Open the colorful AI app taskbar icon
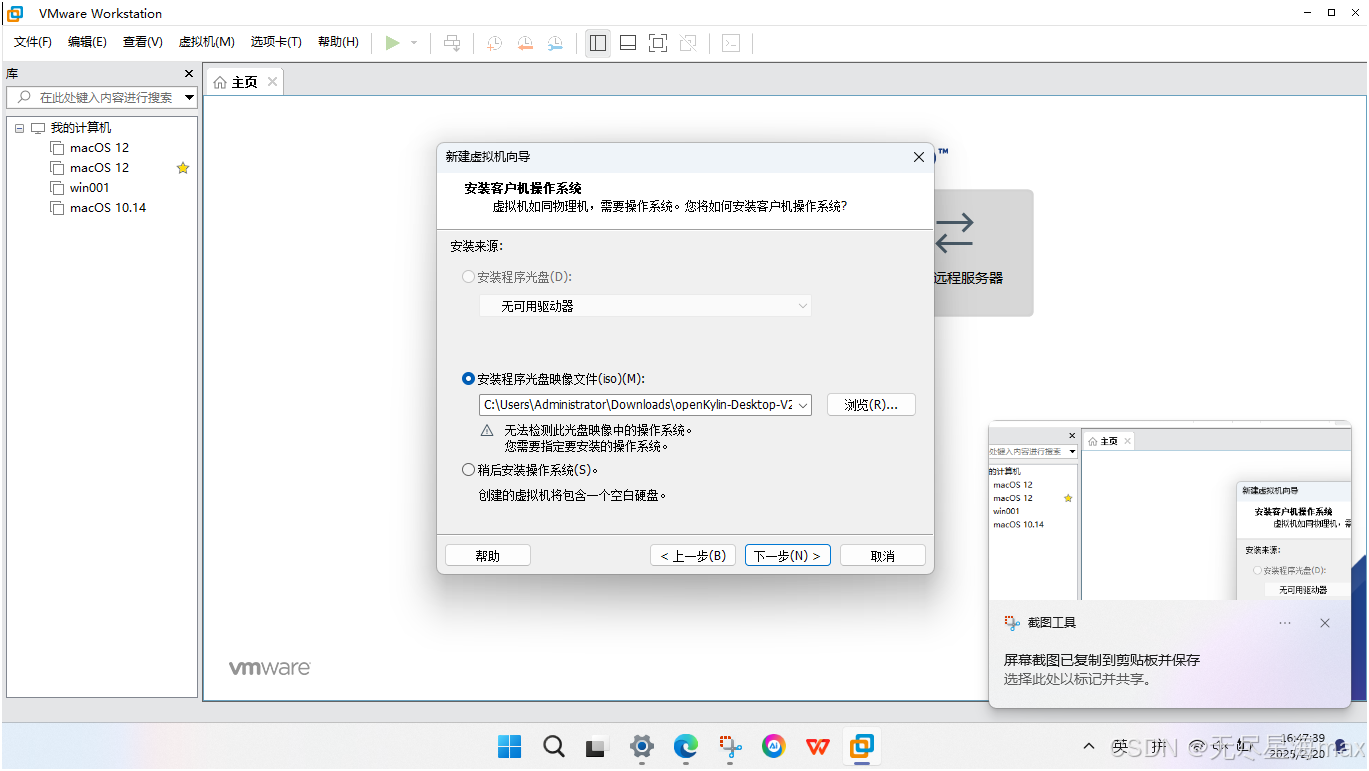Screen dimensions: 1369x771 [773, 746]
